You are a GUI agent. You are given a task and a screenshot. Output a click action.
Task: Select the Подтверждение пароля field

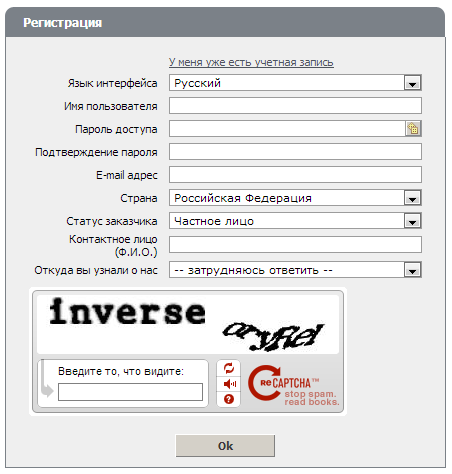coord(295,152)
